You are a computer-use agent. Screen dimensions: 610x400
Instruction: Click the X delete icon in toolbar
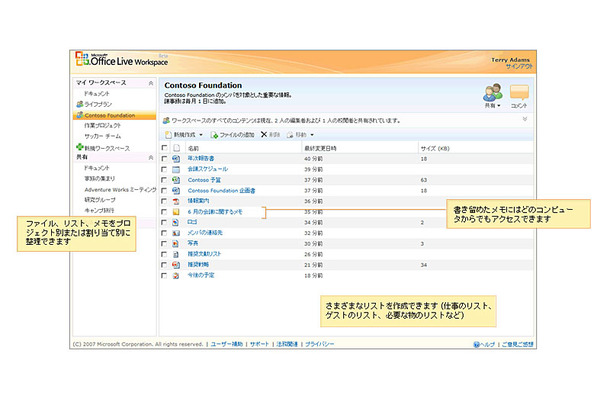(264, 134)
